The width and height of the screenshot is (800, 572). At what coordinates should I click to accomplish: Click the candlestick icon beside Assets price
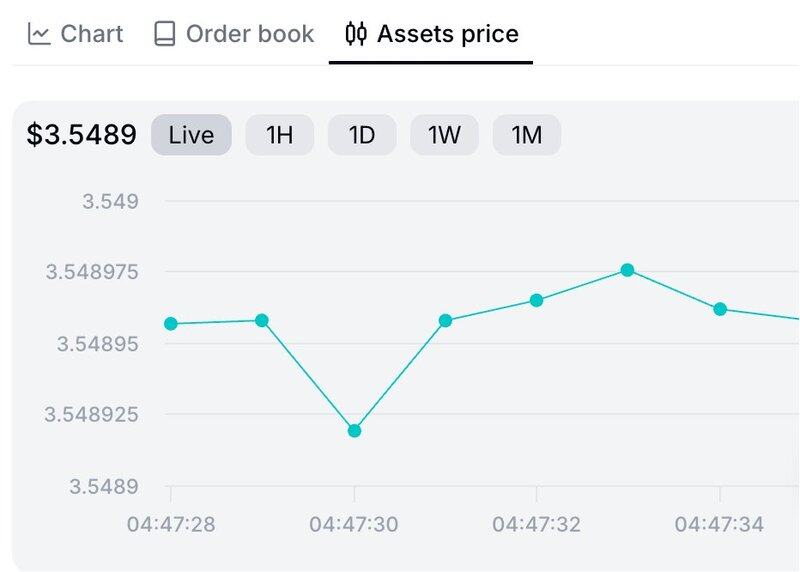356,34
